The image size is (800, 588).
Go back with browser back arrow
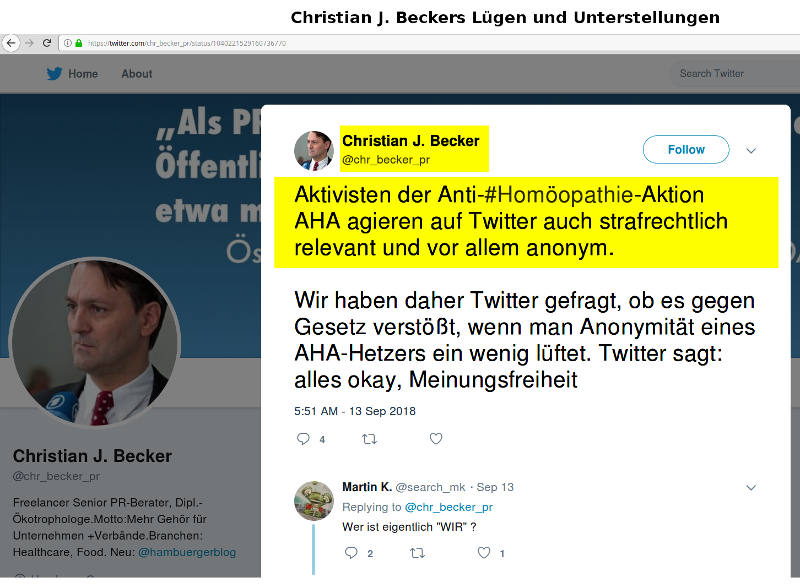[11, 43]
